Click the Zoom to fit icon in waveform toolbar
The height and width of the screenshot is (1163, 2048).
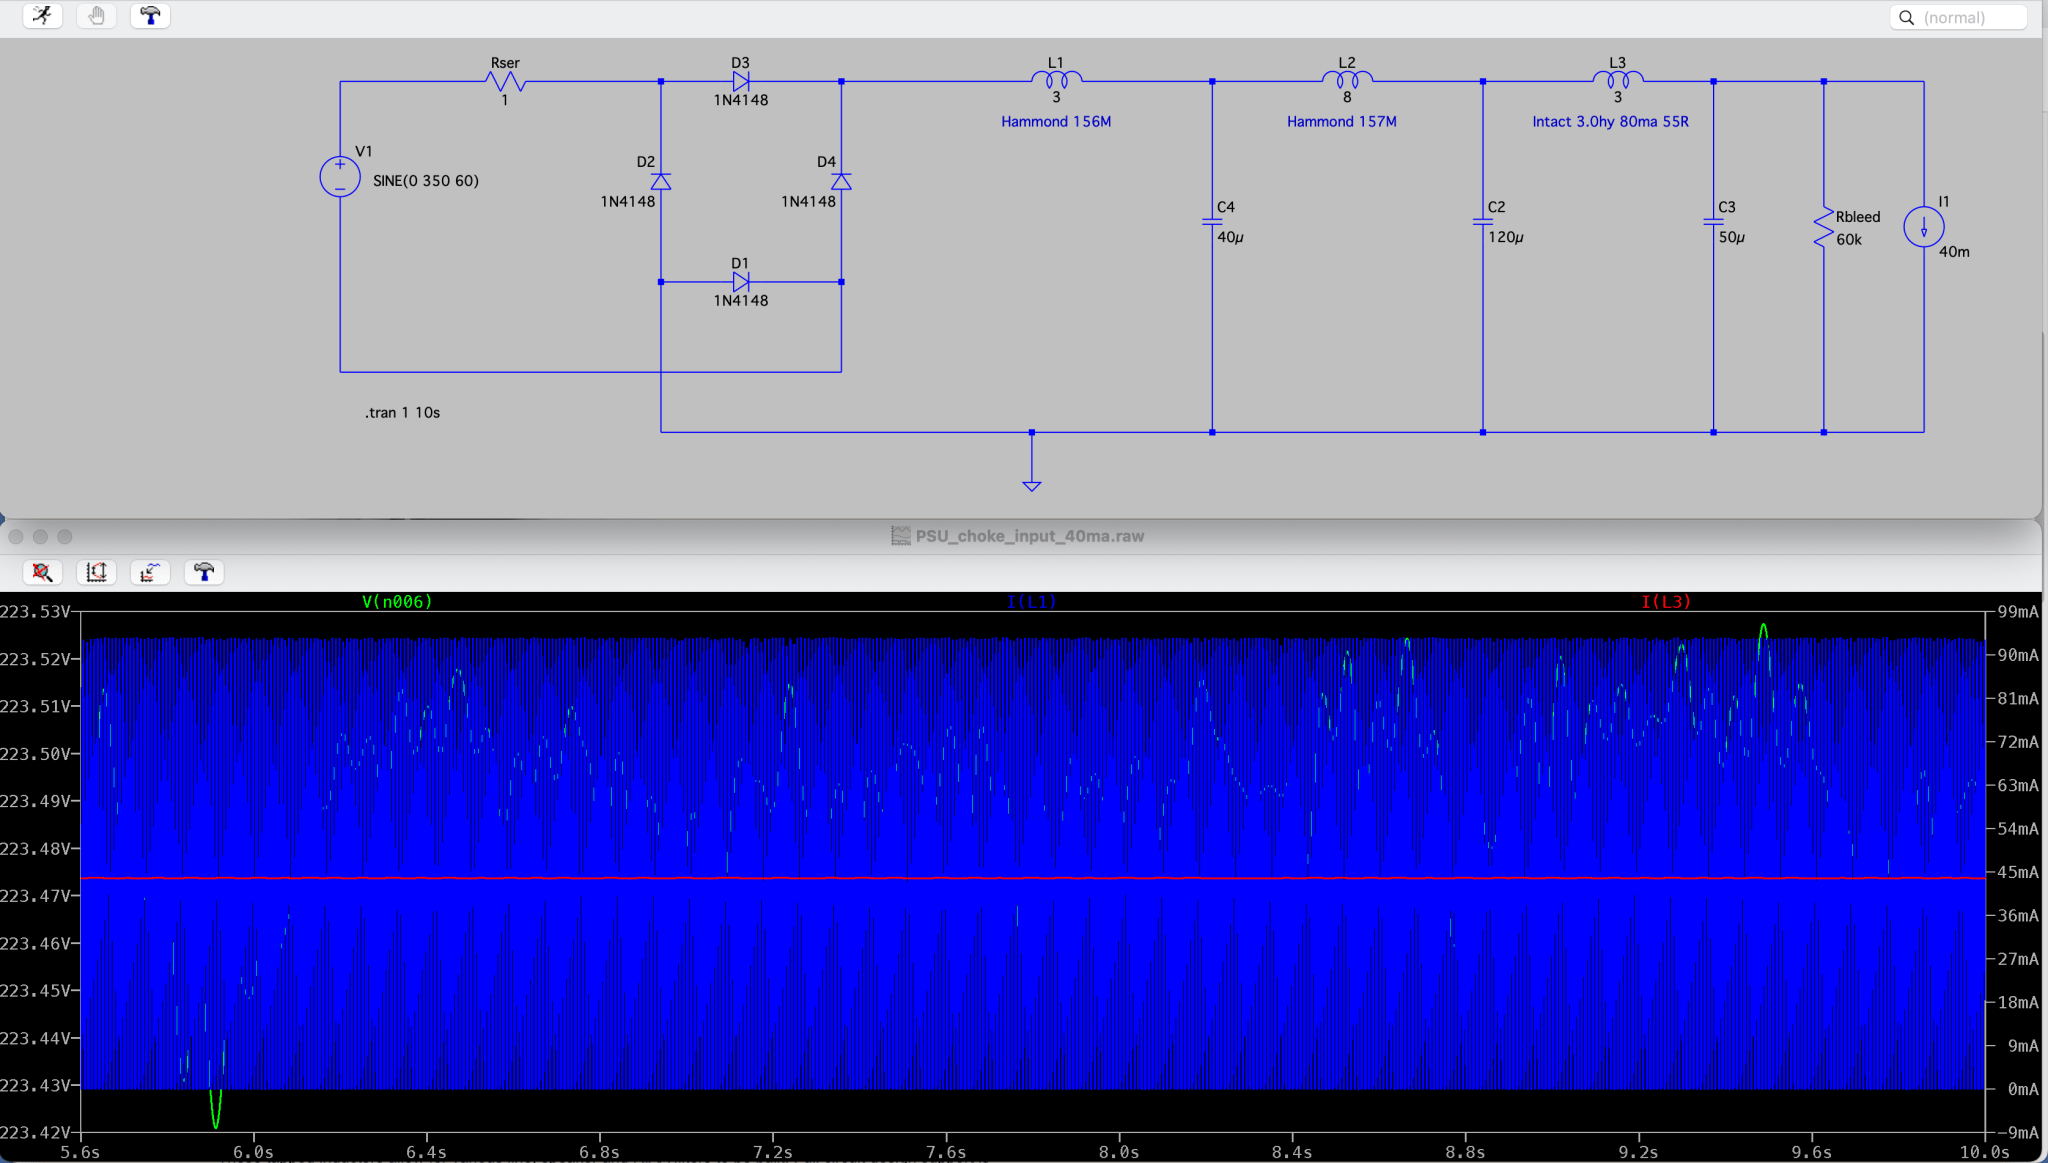click(x=43, y=572)
